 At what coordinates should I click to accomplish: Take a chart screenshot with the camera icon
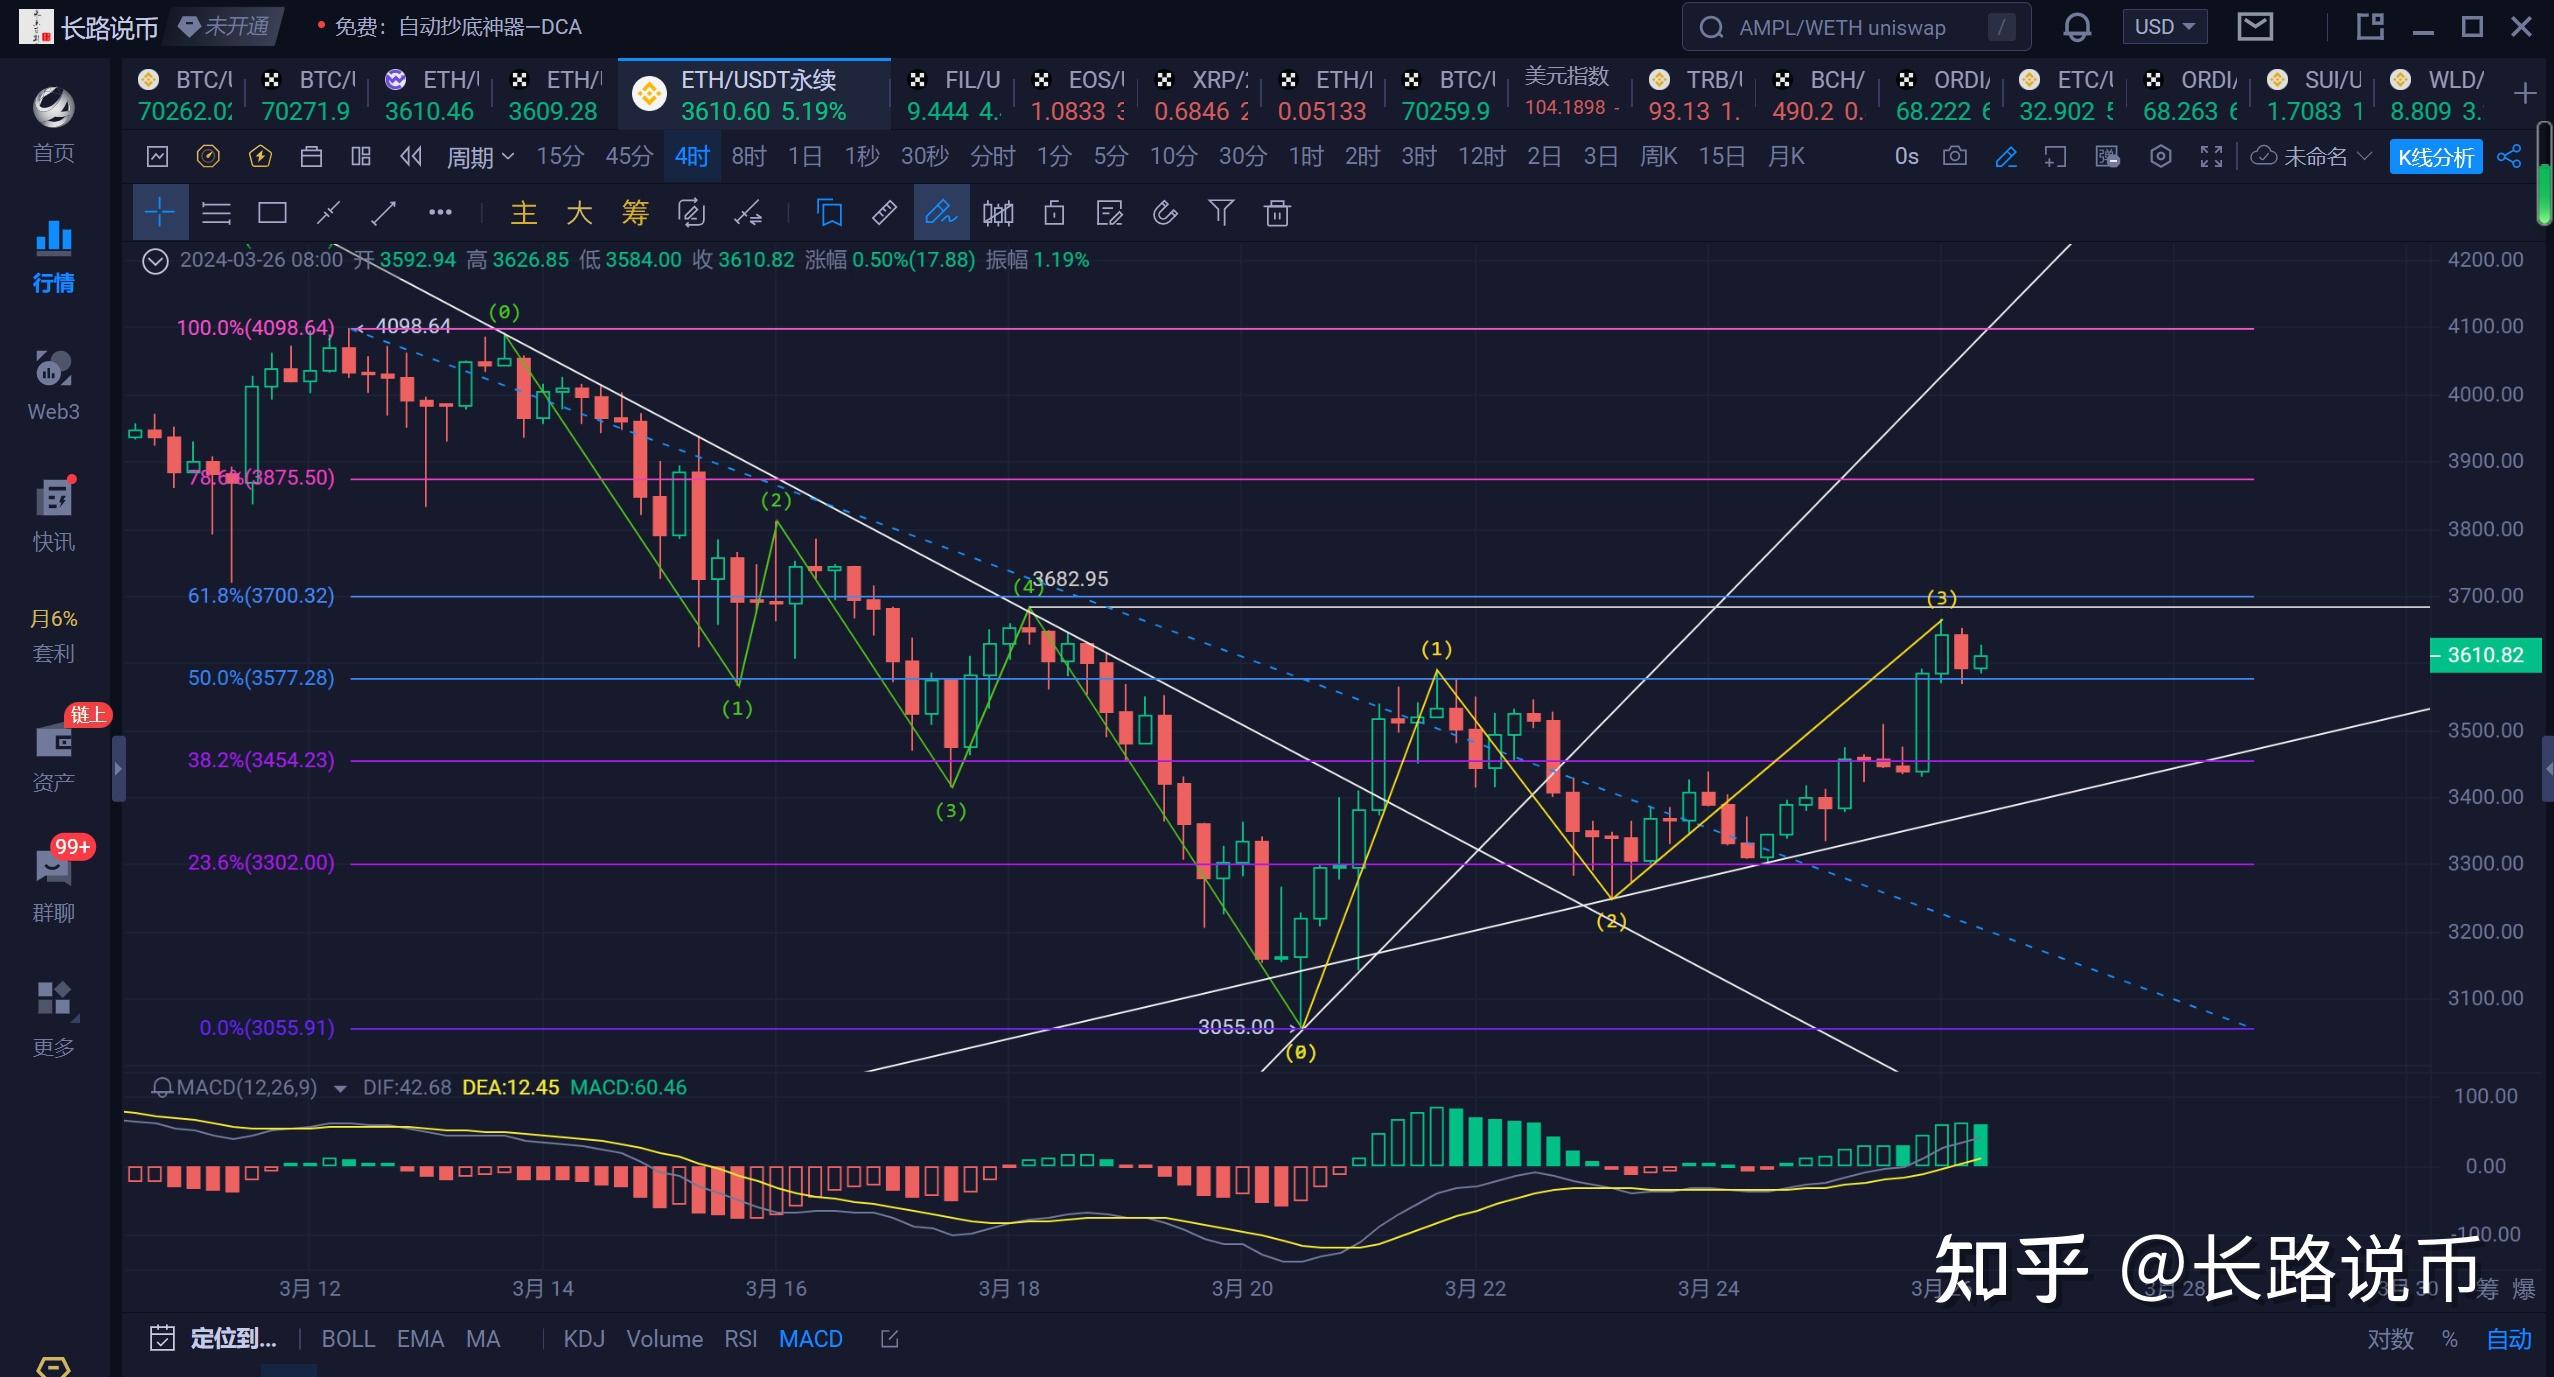click(x=1953, y=157)
